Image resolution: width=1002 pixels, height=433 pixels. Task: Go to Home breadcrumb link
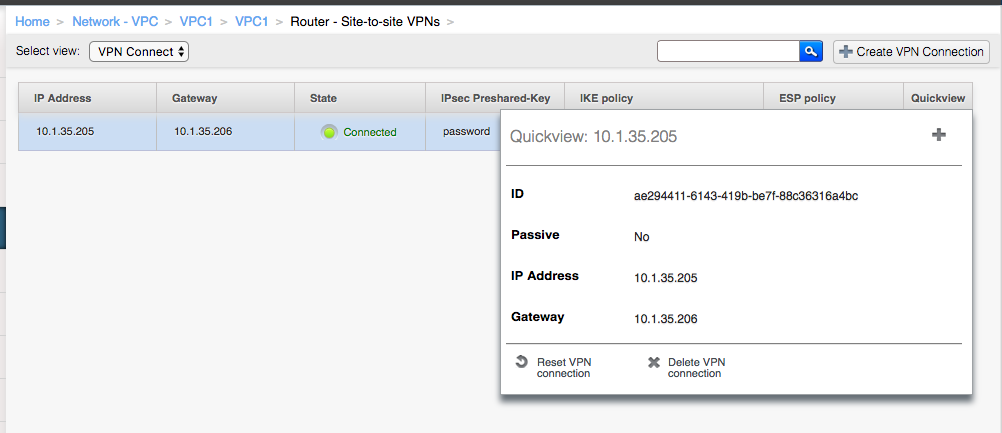click(x=32, y=22)
